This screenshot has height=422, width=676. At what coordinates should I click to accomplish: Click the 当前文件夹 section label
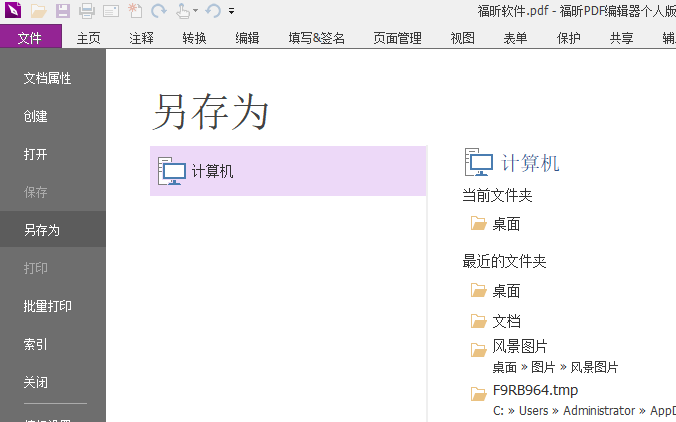497,195
